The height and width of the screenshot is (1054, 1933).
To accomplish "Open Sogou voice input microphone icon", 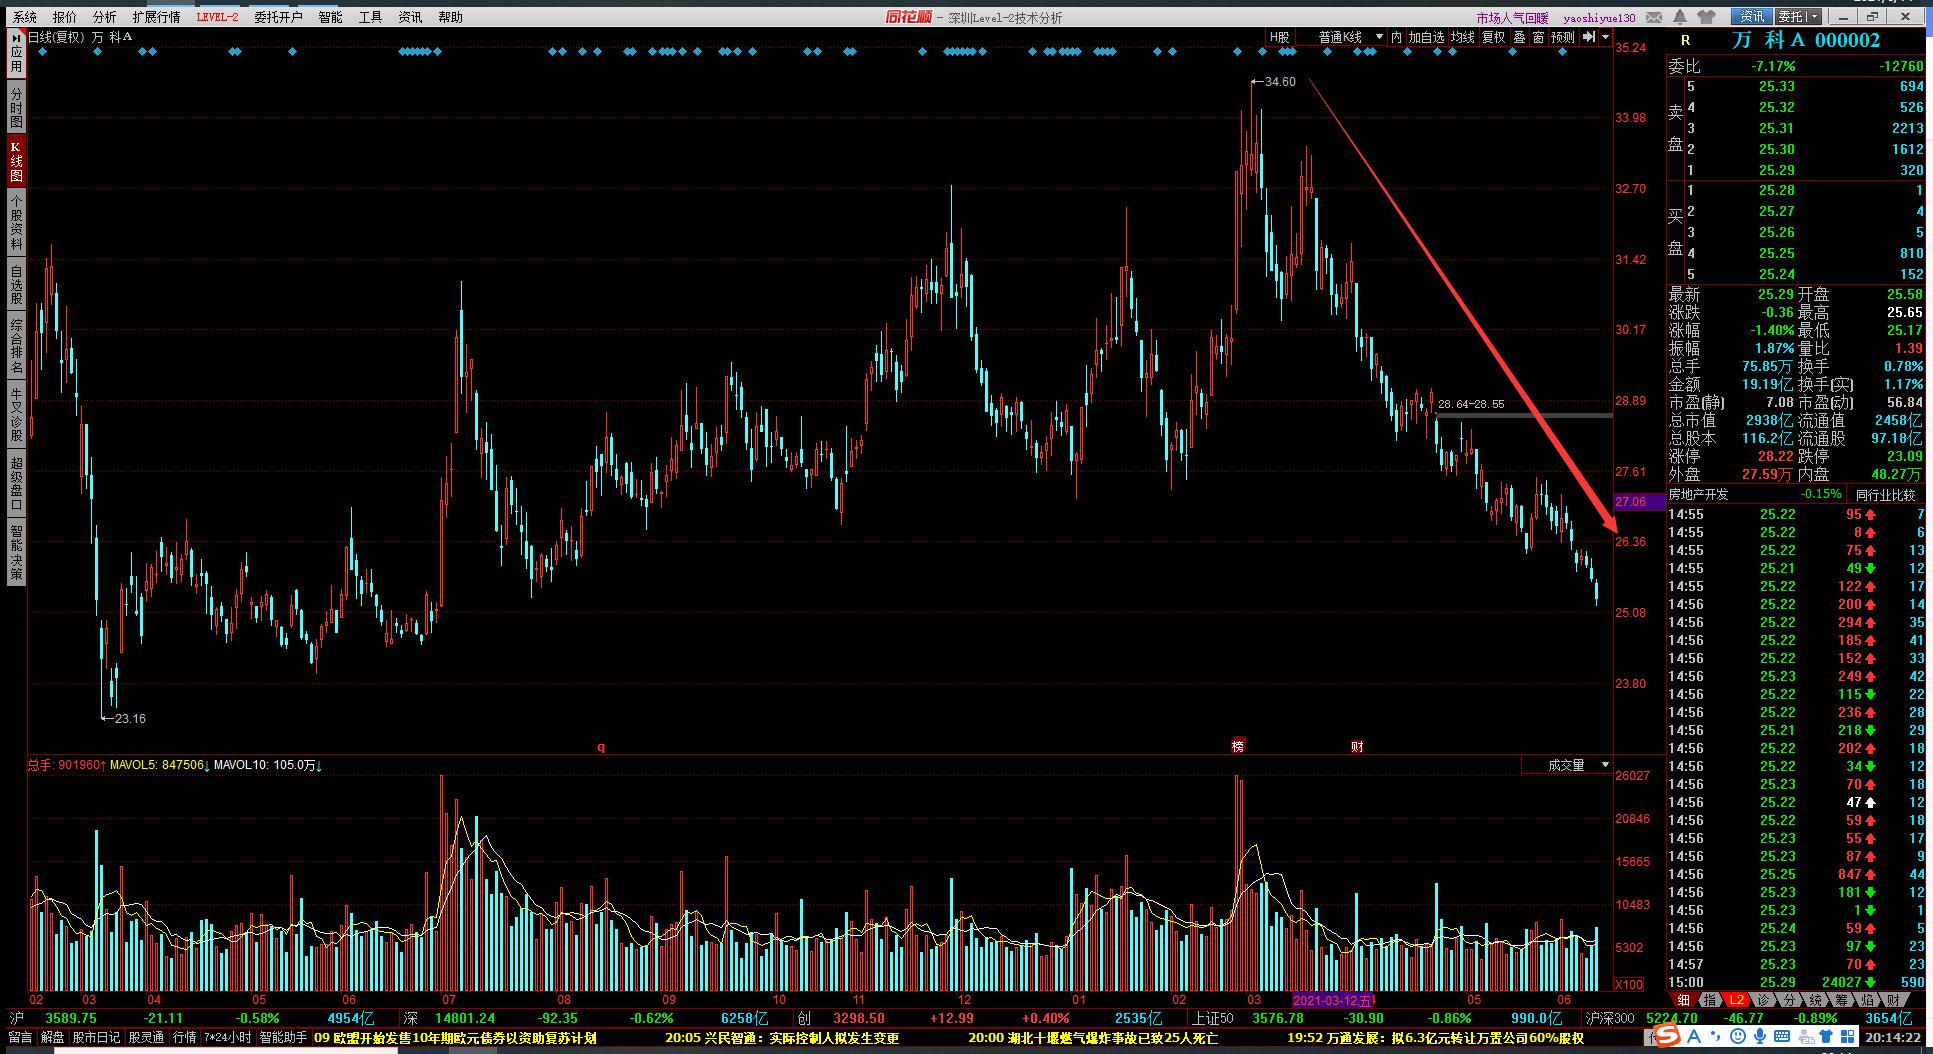I will 1760,1036.
